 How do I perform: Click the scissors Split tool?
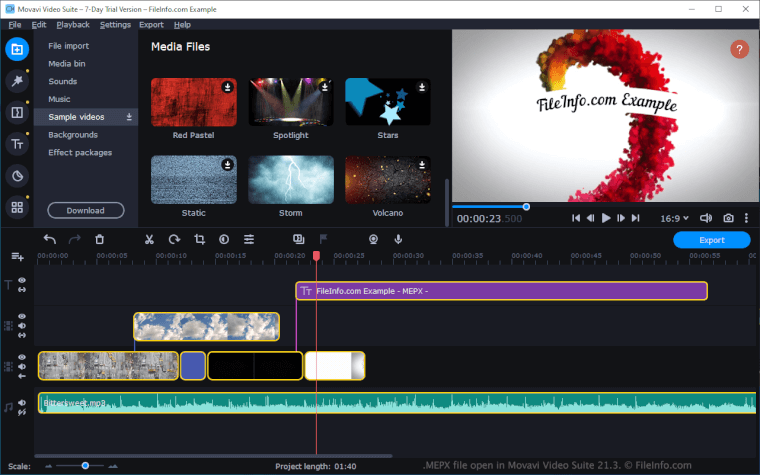point(149,239)
